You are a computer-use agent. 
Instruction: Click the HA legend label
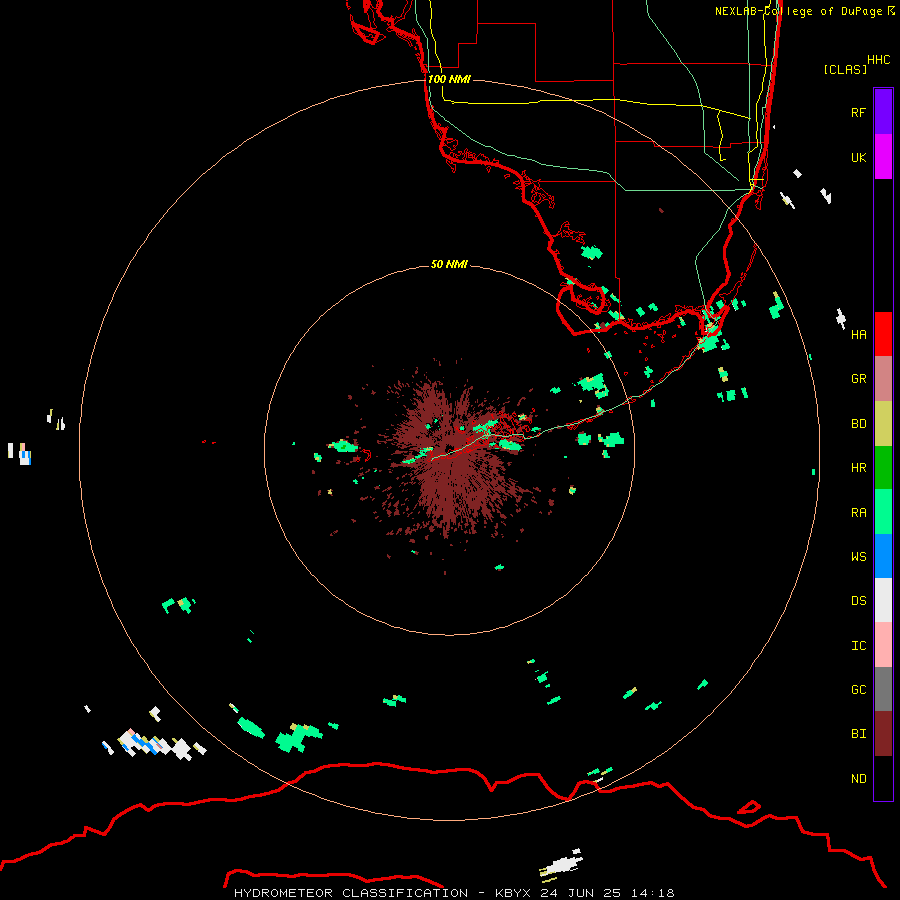[x=858, y=334]
